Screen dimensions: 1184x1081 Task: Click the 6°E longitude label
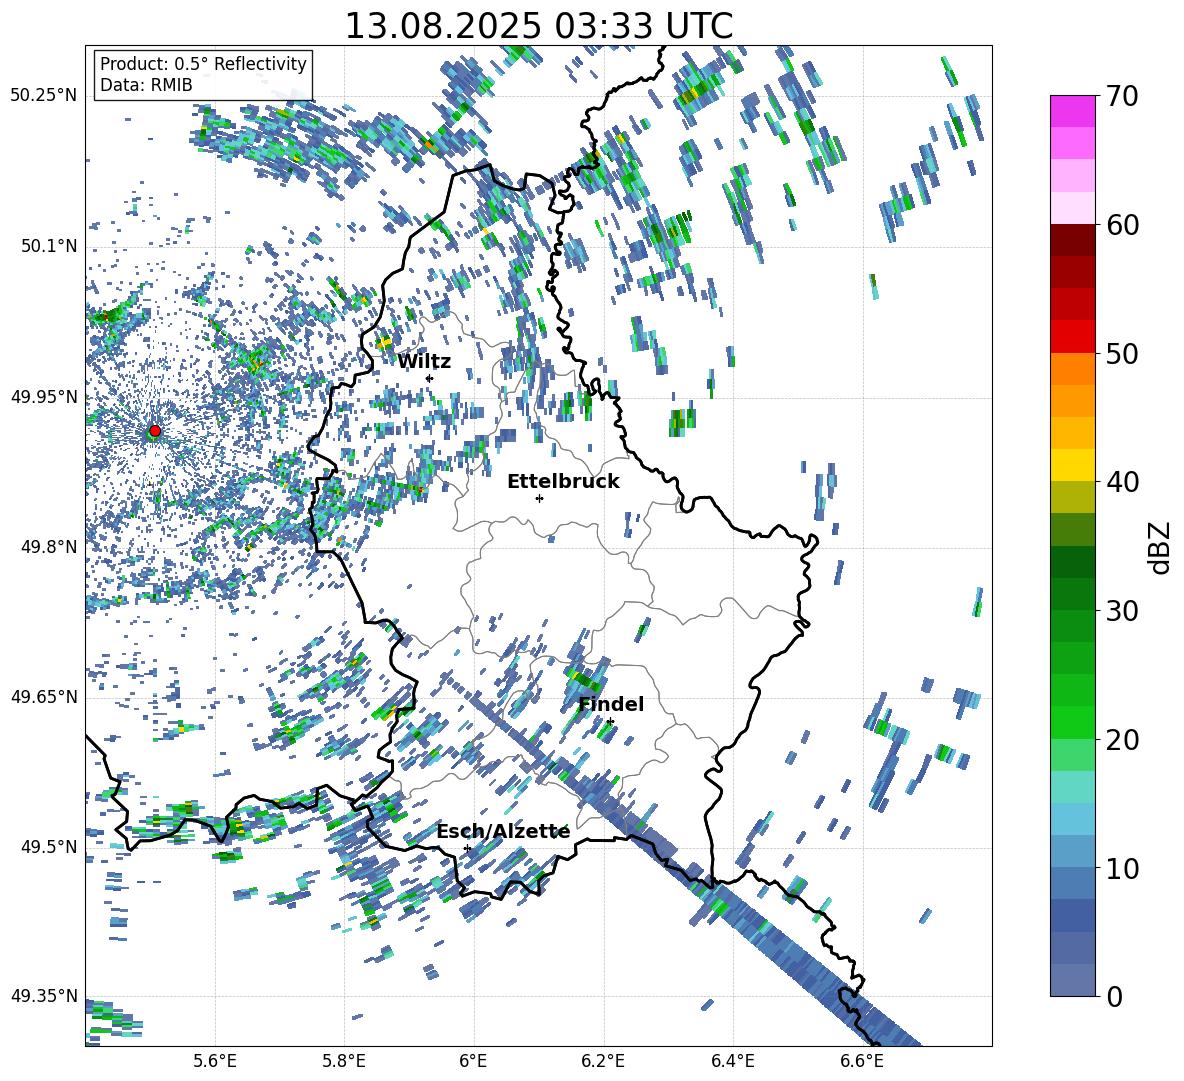(x=473, y=1061)
